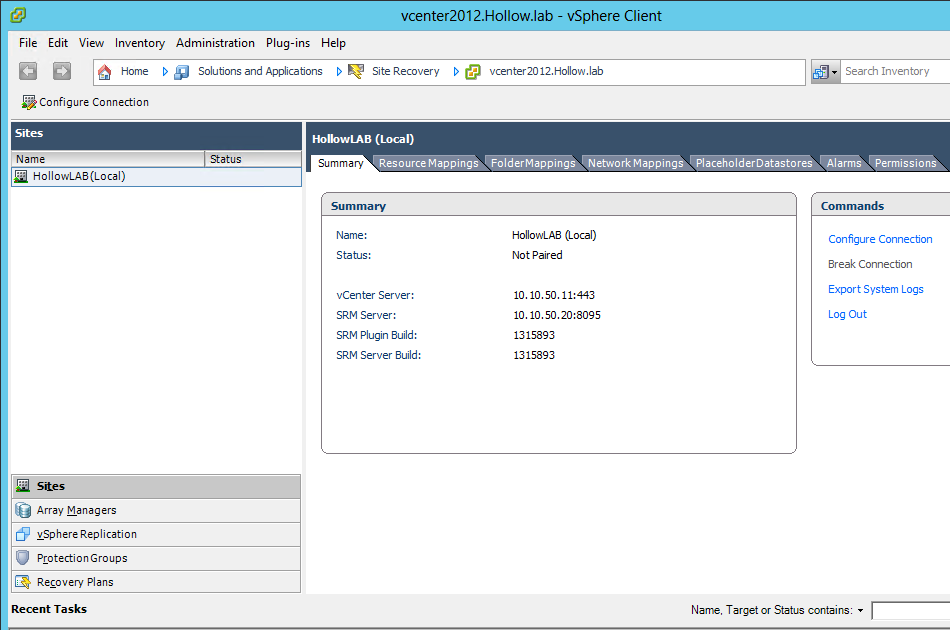
Task: Open Protection Groups in the sidebar
Action: pyautogui.click(x=81, y=558)
